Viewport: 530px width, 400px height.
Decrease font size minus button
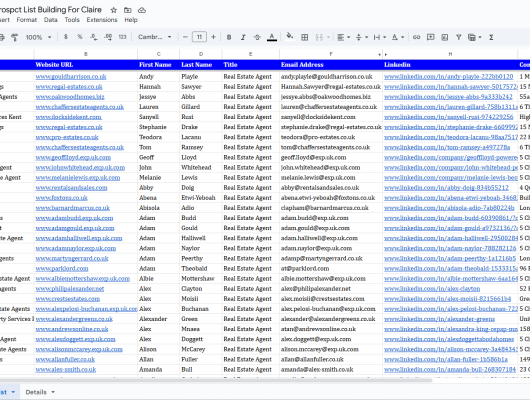click(185, 37)
